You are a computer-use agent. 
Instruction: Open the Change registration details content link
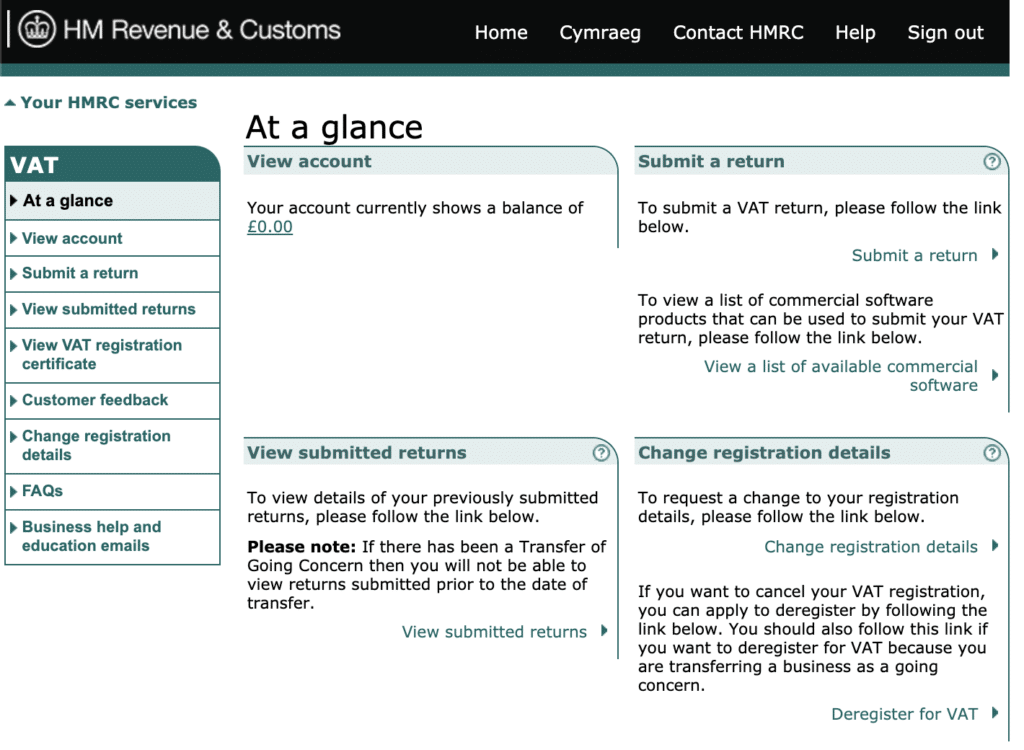tap(870, 547)
